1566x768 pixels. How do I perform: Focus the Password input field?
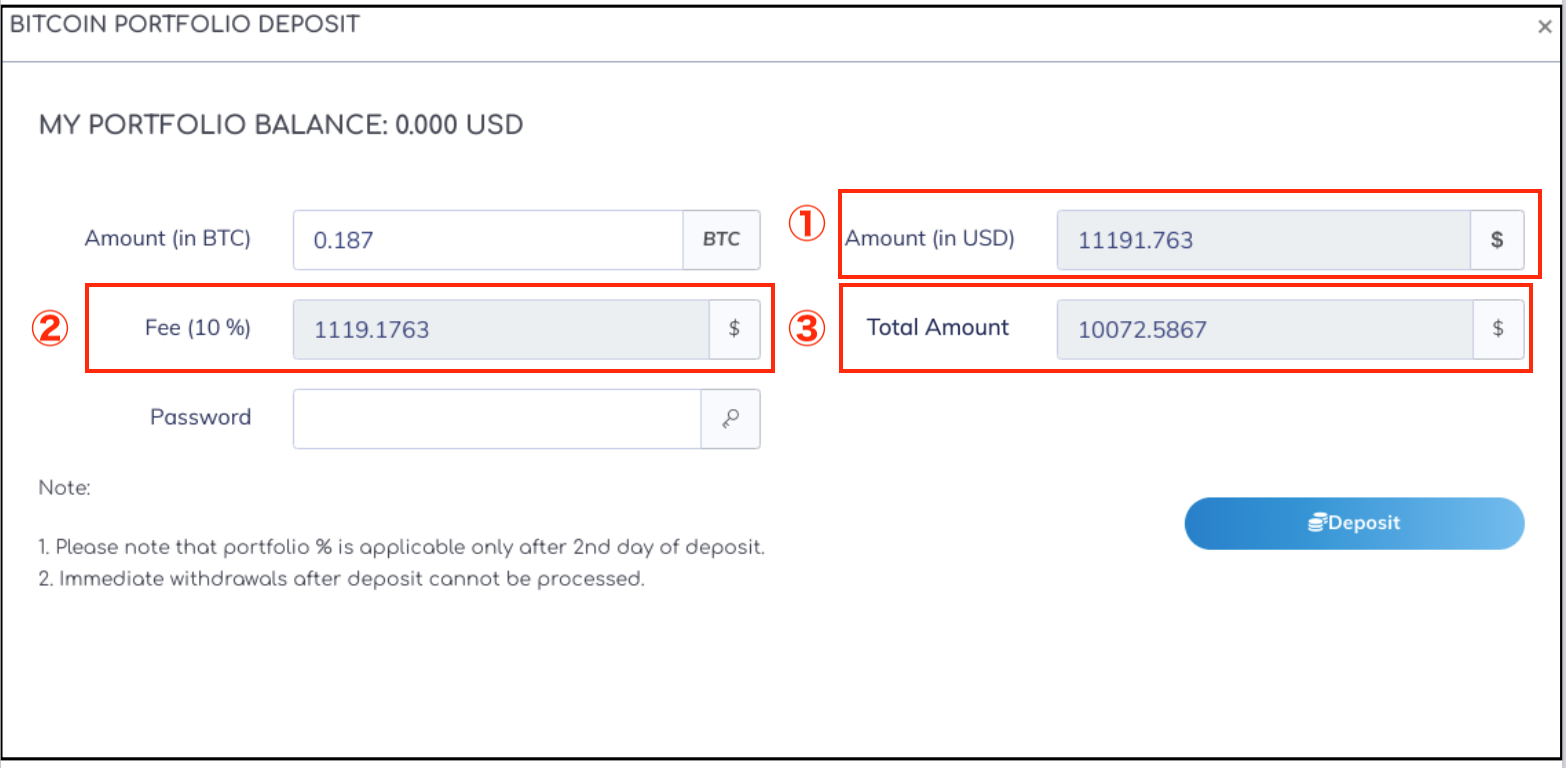(x=497, y=419)
